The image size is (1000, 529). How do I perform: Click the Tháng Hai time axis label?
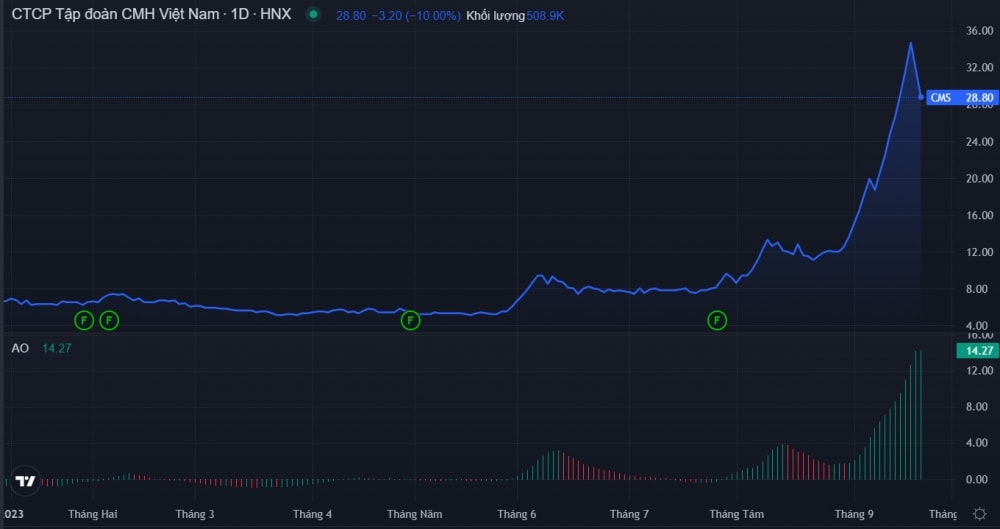(92, 514)
